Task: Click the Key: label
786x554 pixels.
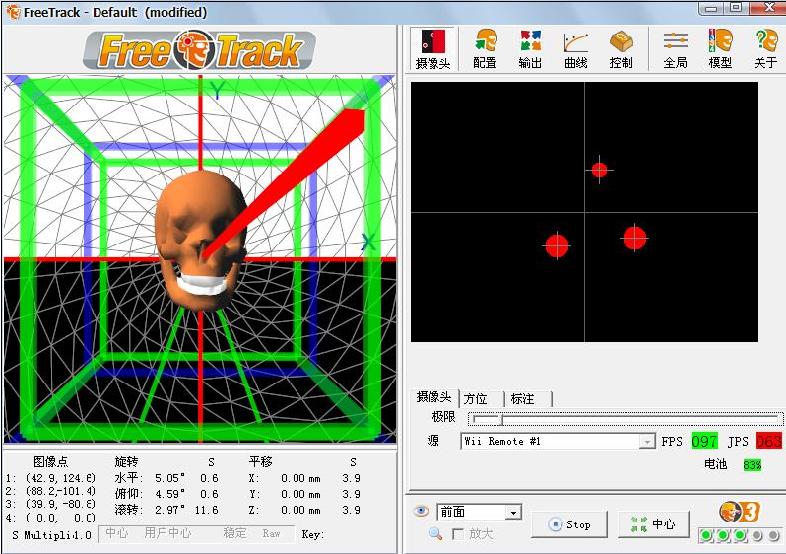Action: tap(312, 534)
